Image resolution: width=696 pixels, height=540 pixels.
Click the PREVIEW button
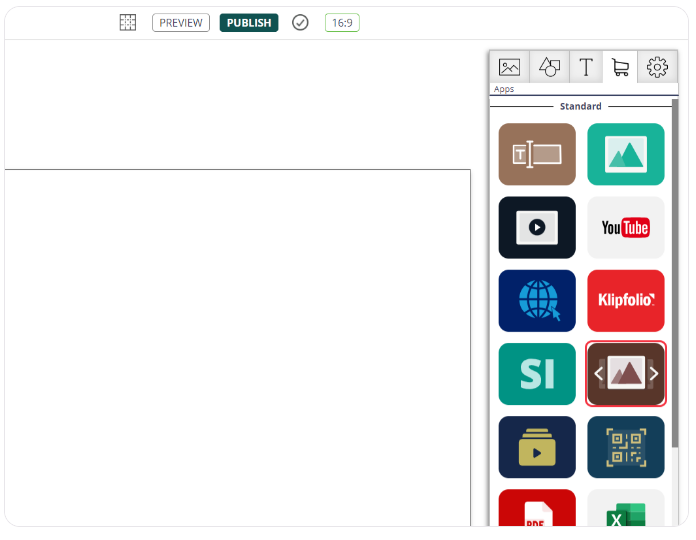tap(181, 23)
